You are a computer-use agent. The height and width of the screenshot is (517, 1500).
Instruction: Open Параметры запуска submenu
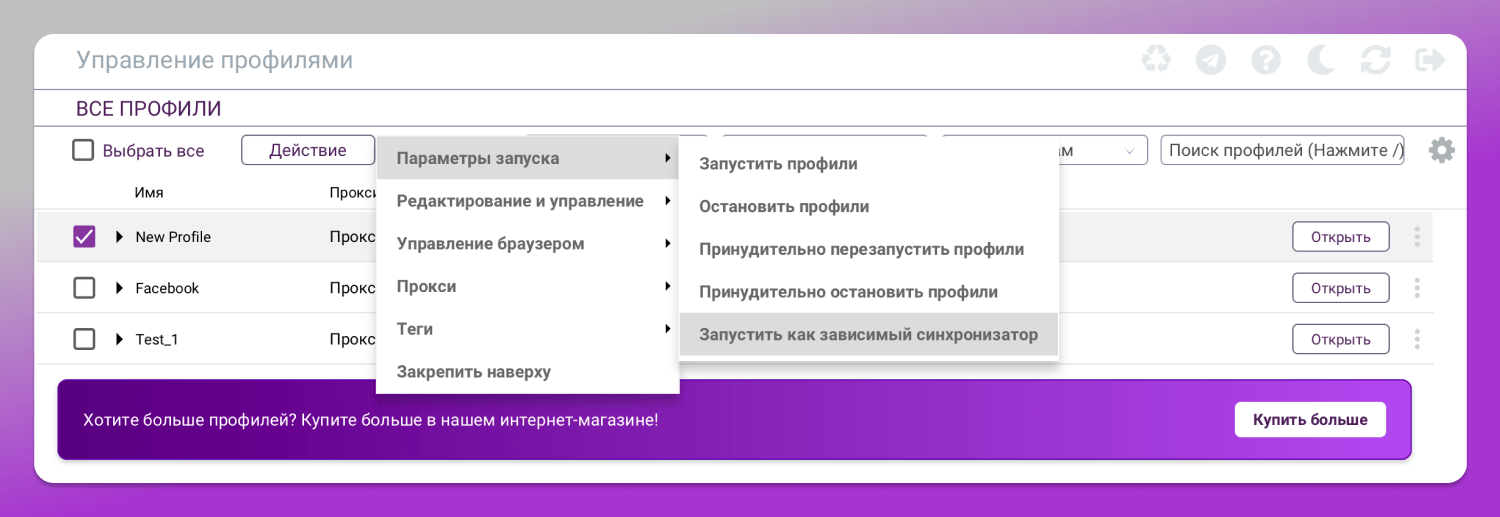(x=528, y=158)
